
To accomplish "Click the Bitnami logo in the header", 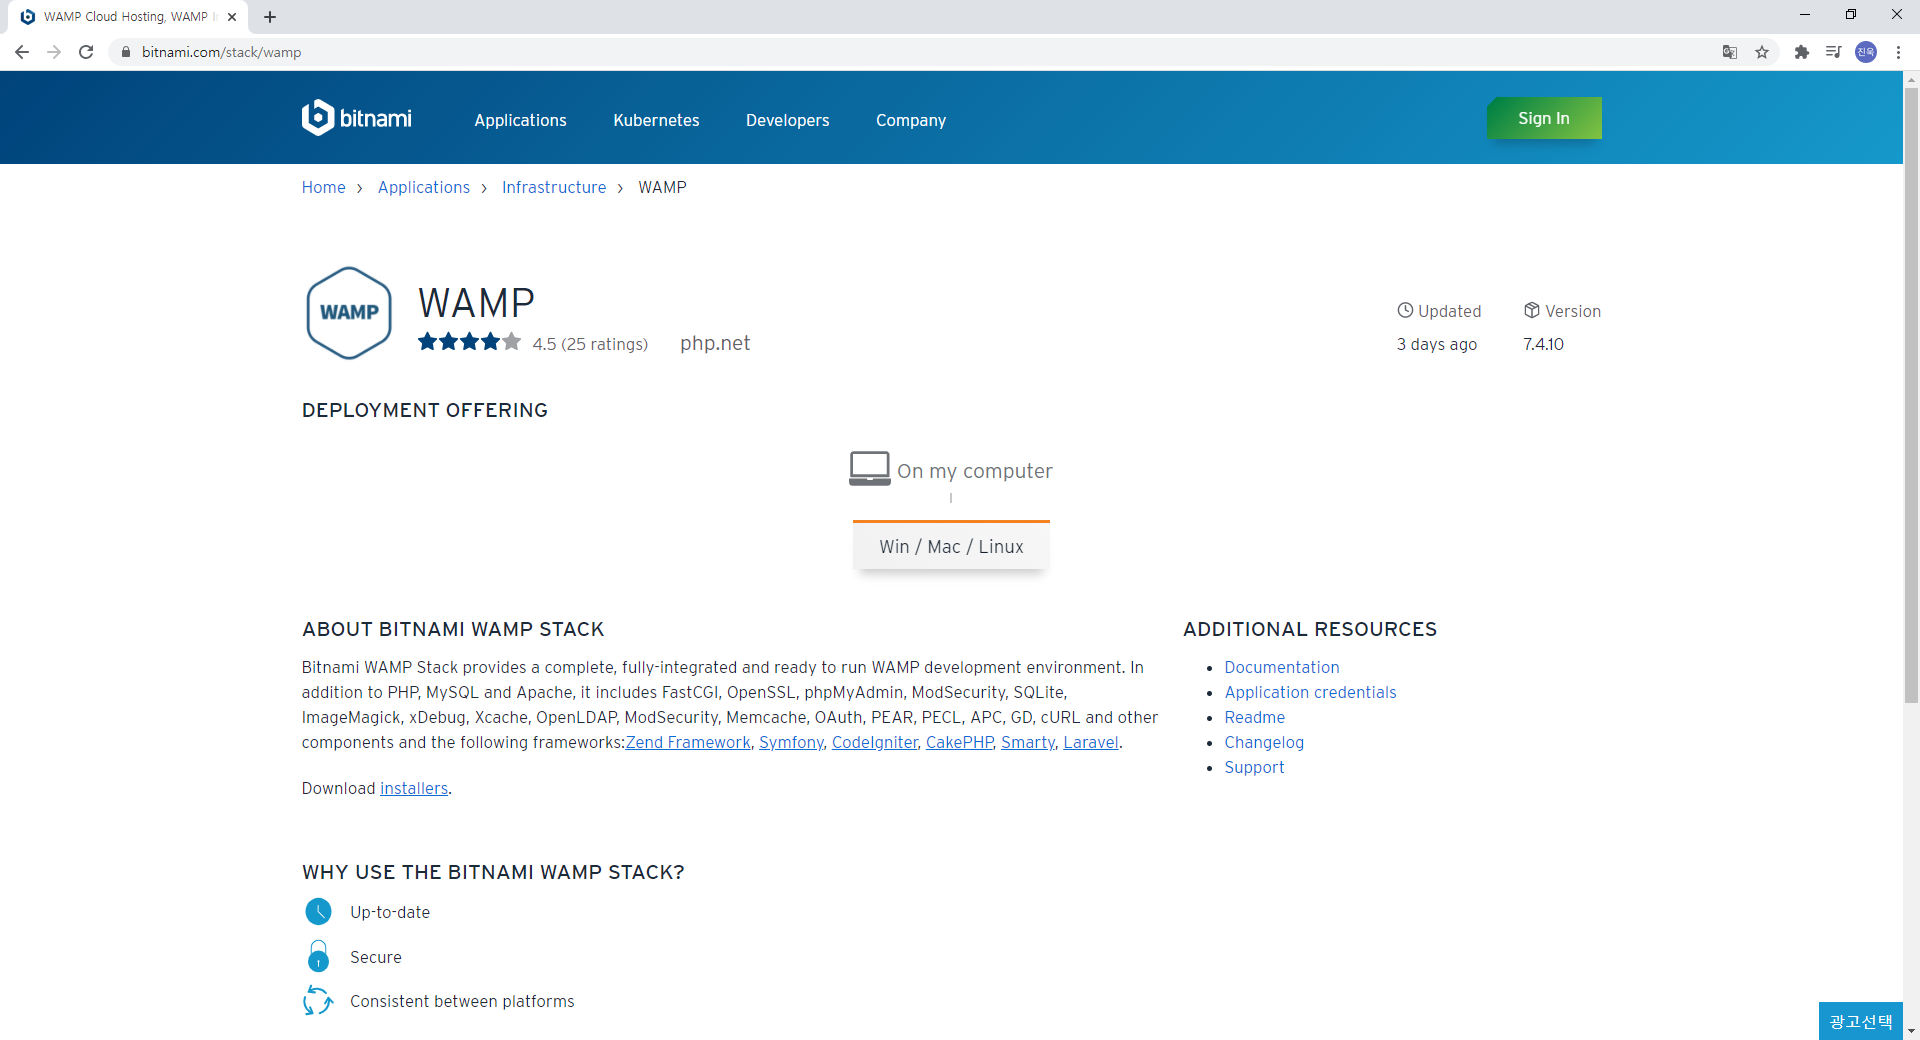I will (356, 118).
